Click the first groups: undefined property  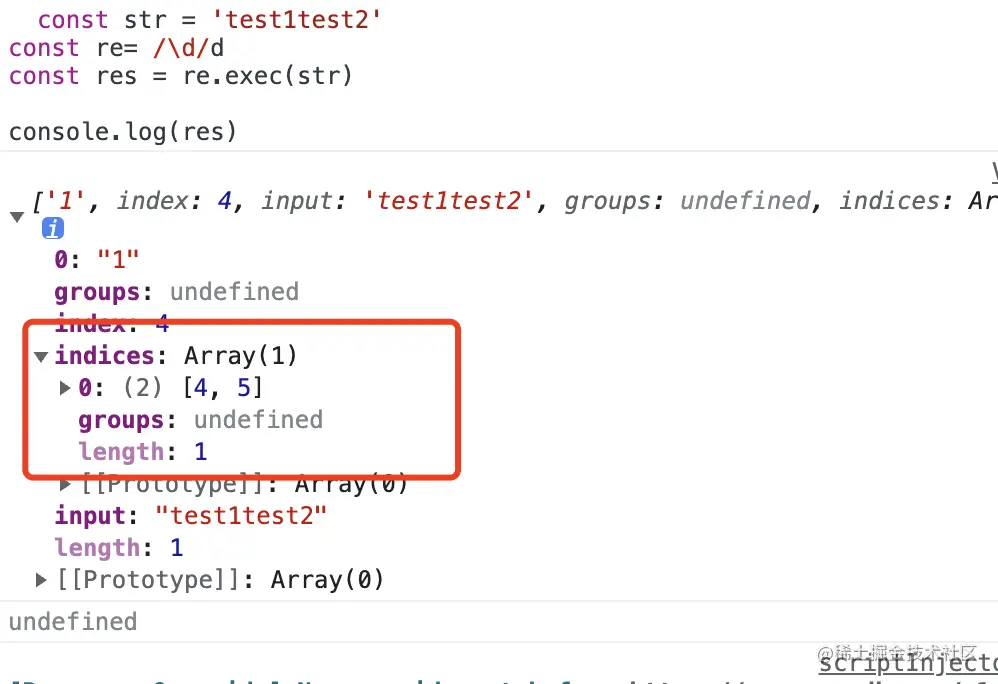pos(176,292)
